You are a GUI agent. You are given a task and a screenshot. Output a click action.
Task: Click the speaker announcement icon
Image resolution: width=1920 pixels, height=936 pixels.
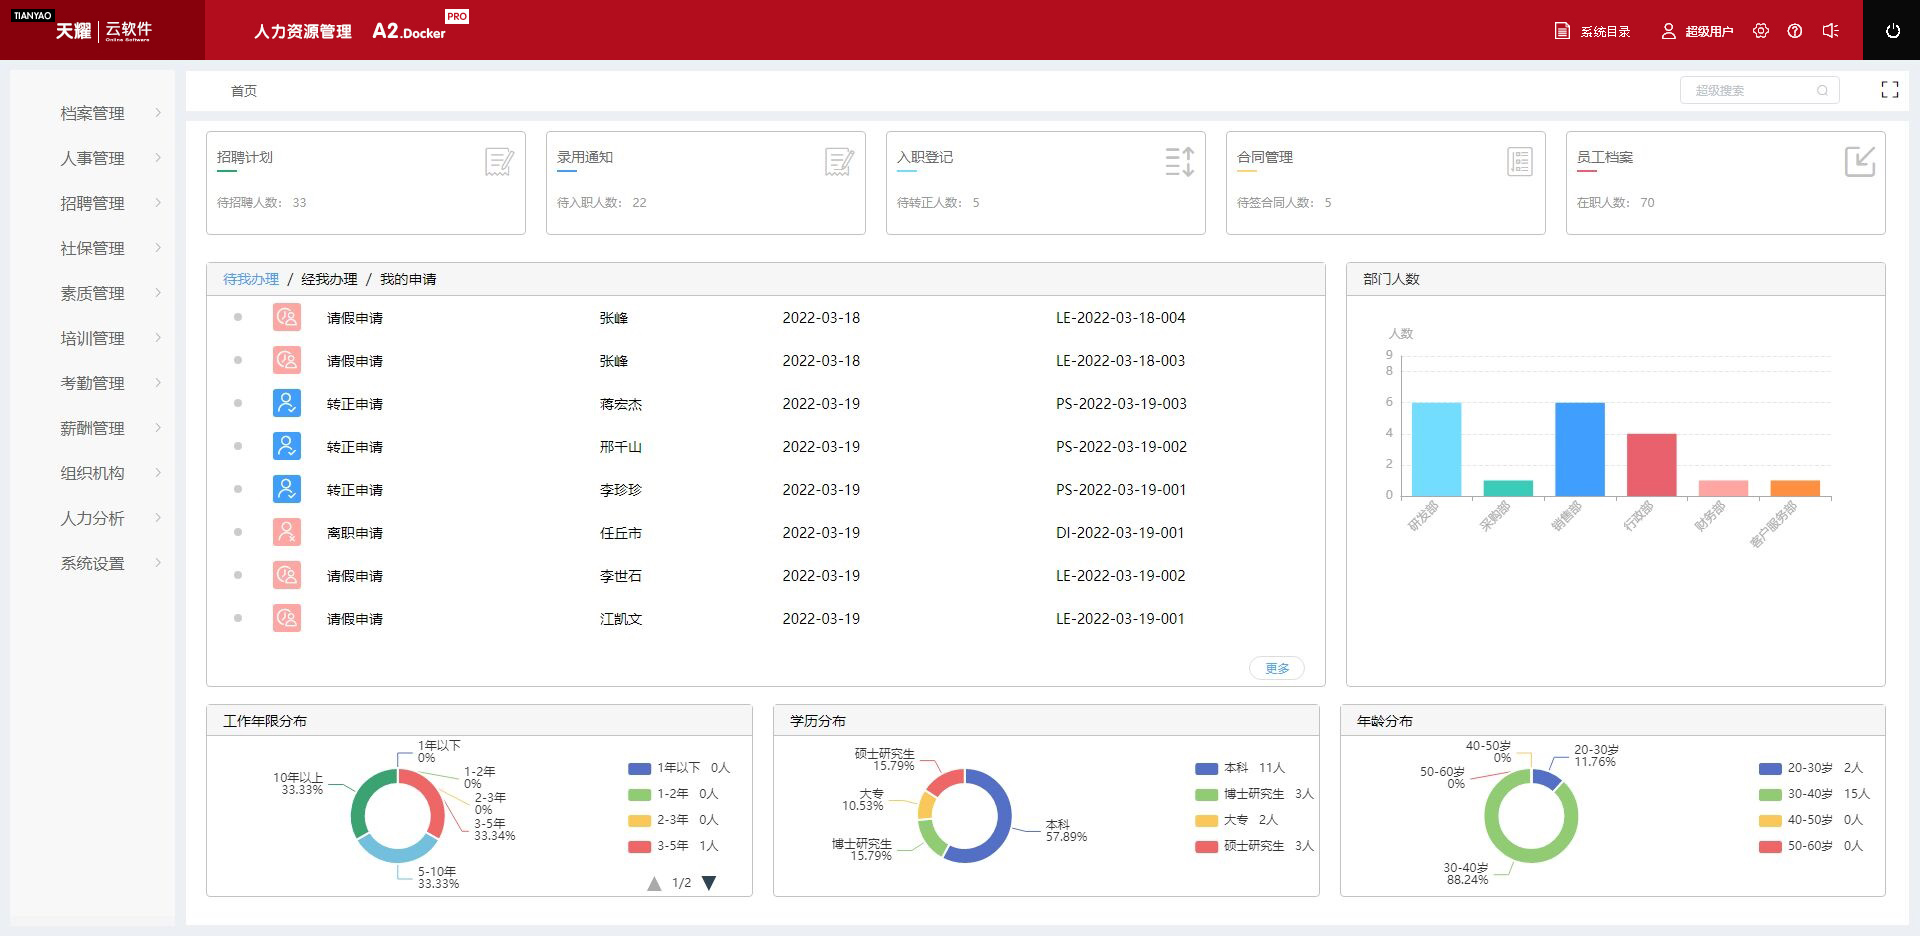tap(1830, 31)
